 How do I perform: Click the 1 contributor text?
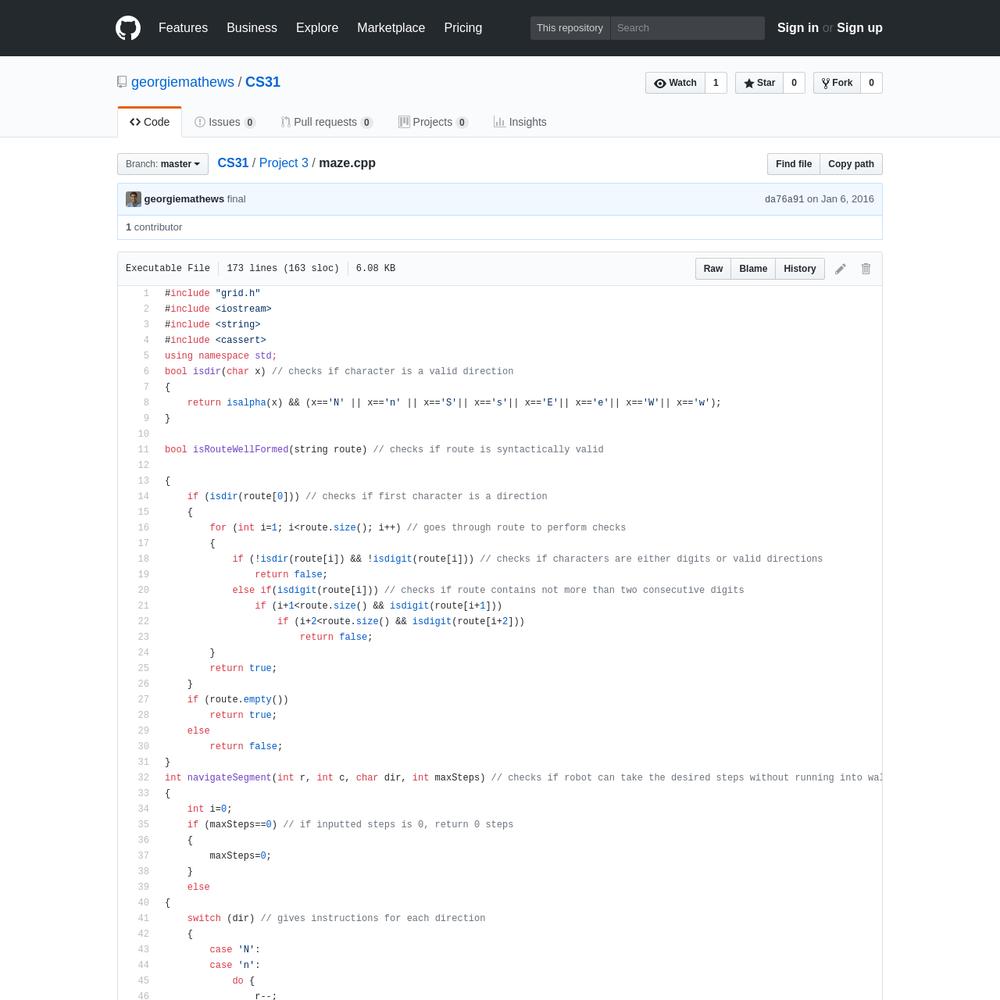154,227
